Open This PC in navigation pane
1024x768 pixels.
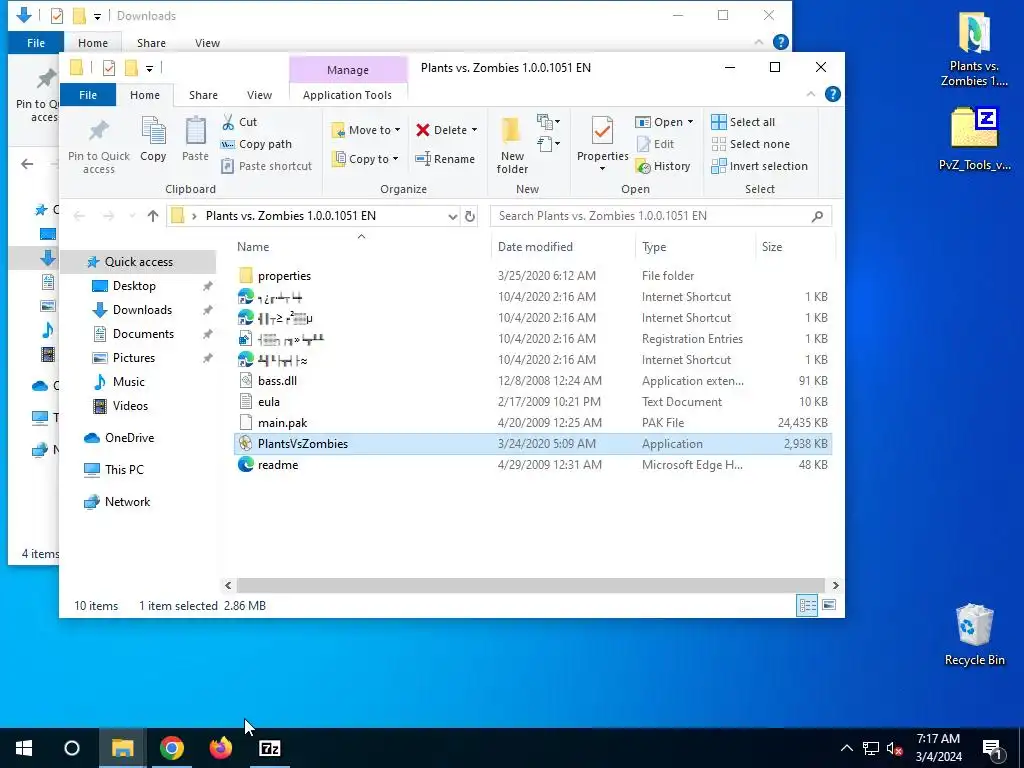[123, 470]
